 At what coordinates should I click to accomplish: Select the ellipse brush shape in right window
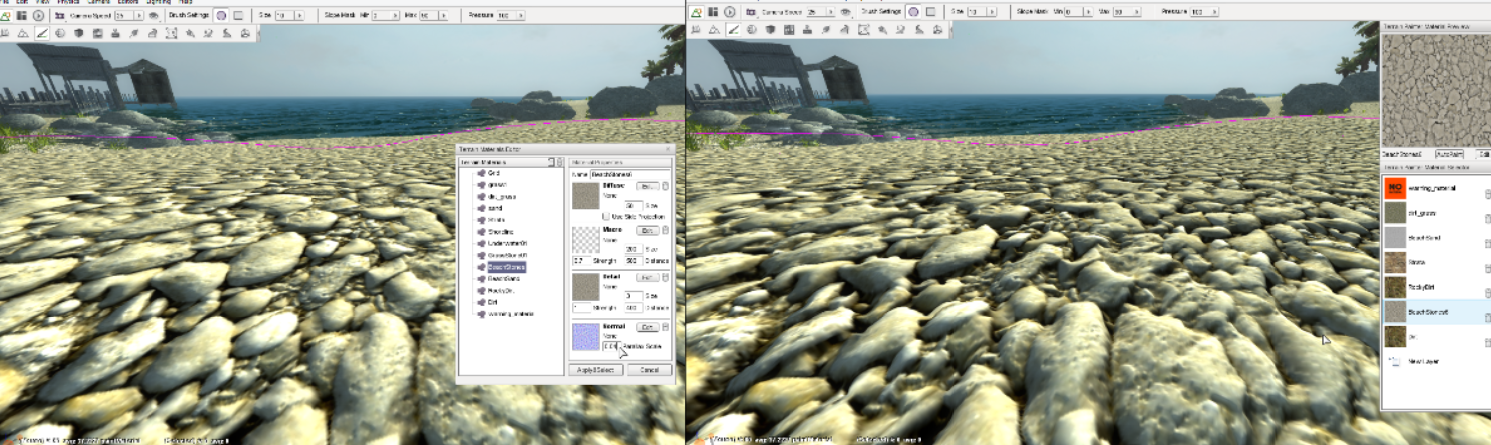click(913, 12)
